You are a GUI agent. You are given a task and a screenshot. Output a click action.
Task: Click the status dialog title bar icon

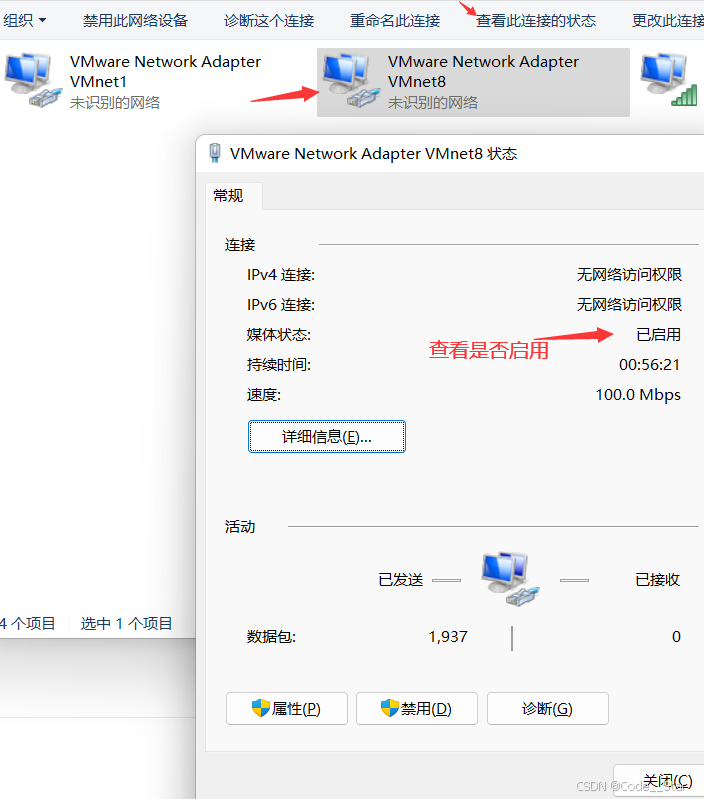click(215, 153)
